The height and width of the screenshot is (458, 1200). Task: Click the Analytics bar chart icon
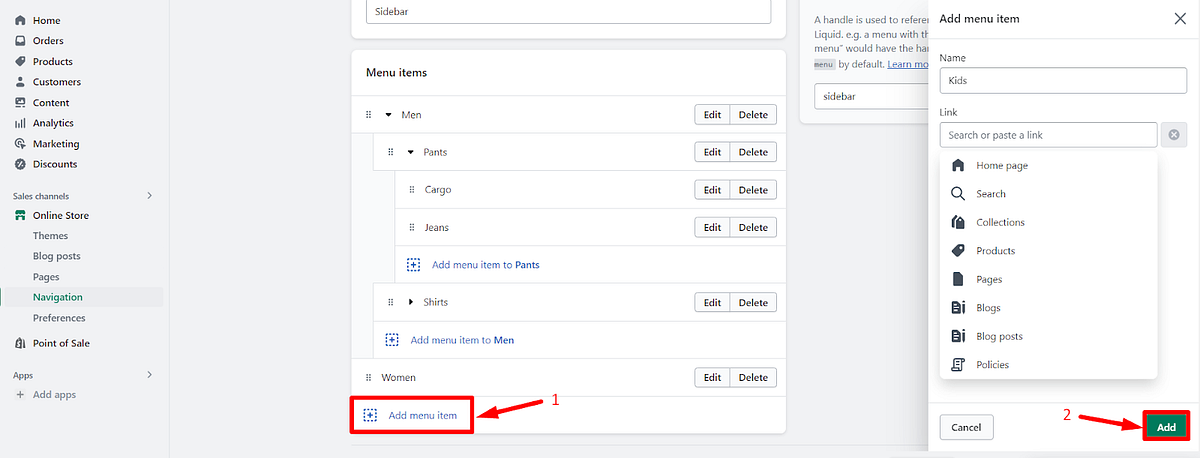tap(20, 123)
